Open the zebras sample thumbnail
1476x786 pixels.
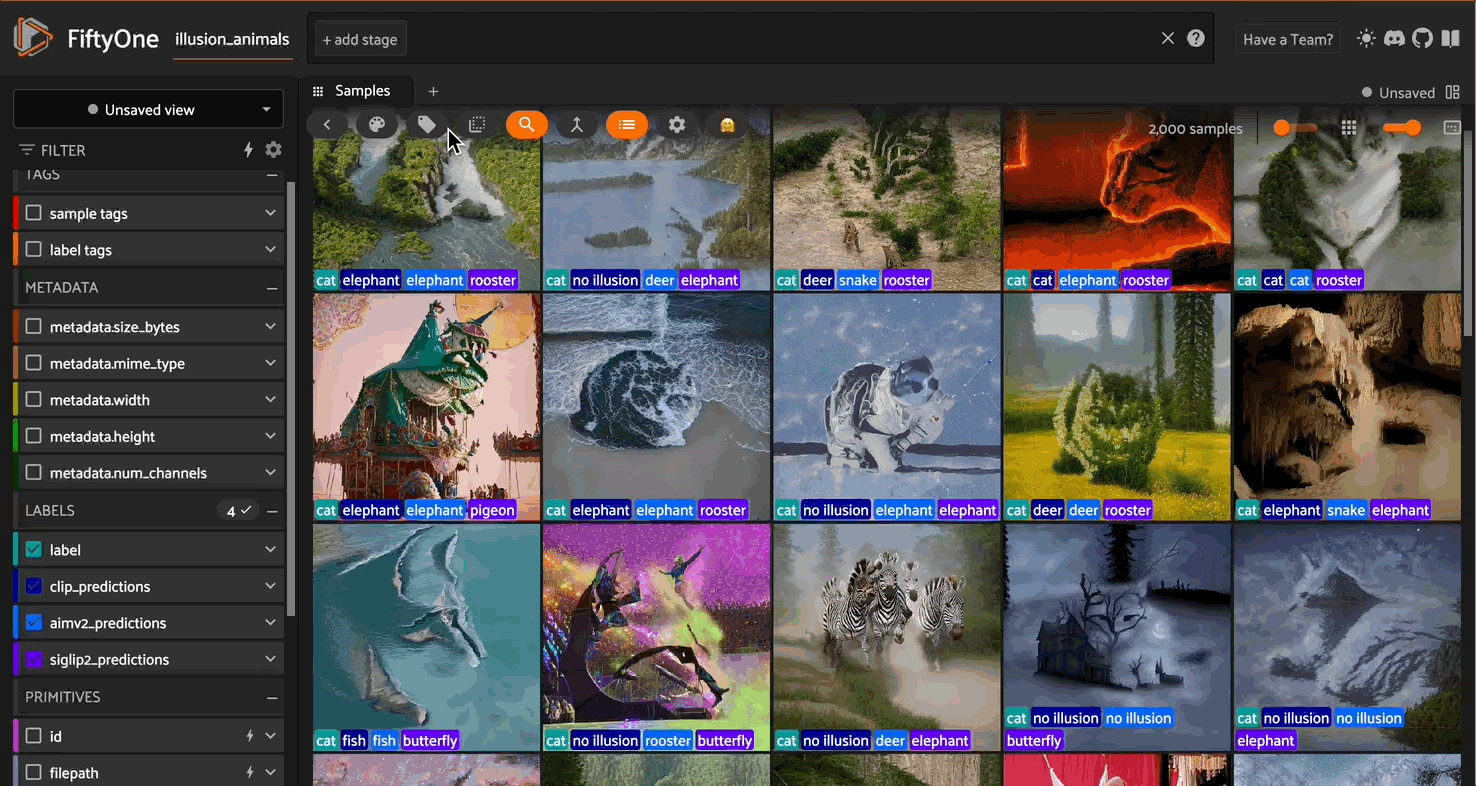pos(887,637)
